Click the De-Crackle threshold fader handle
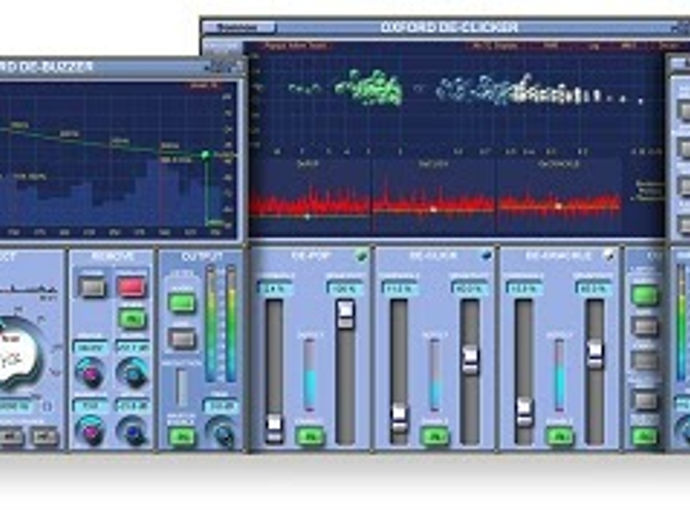 coord(524,412)
